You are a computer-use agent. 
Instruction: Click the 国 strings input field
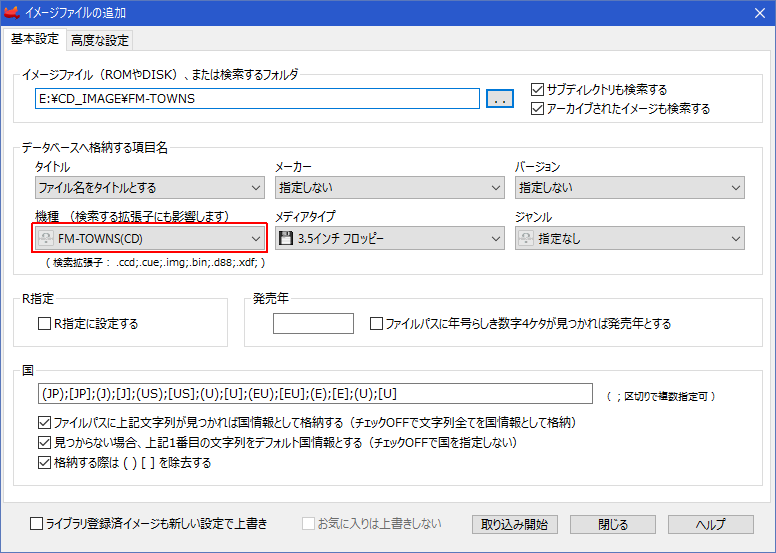[x=315, y=394]
